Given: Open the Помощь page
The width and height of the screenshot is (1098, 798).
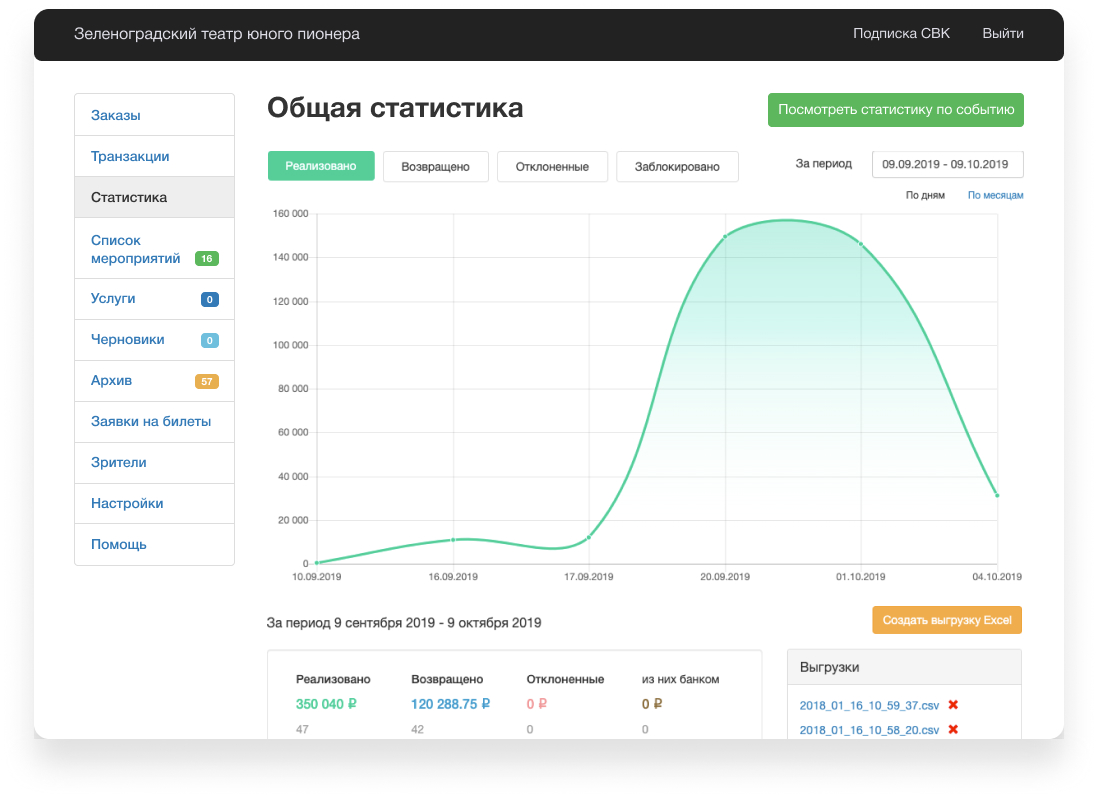Looking at the screenshot, I should [x=154, y=545].
